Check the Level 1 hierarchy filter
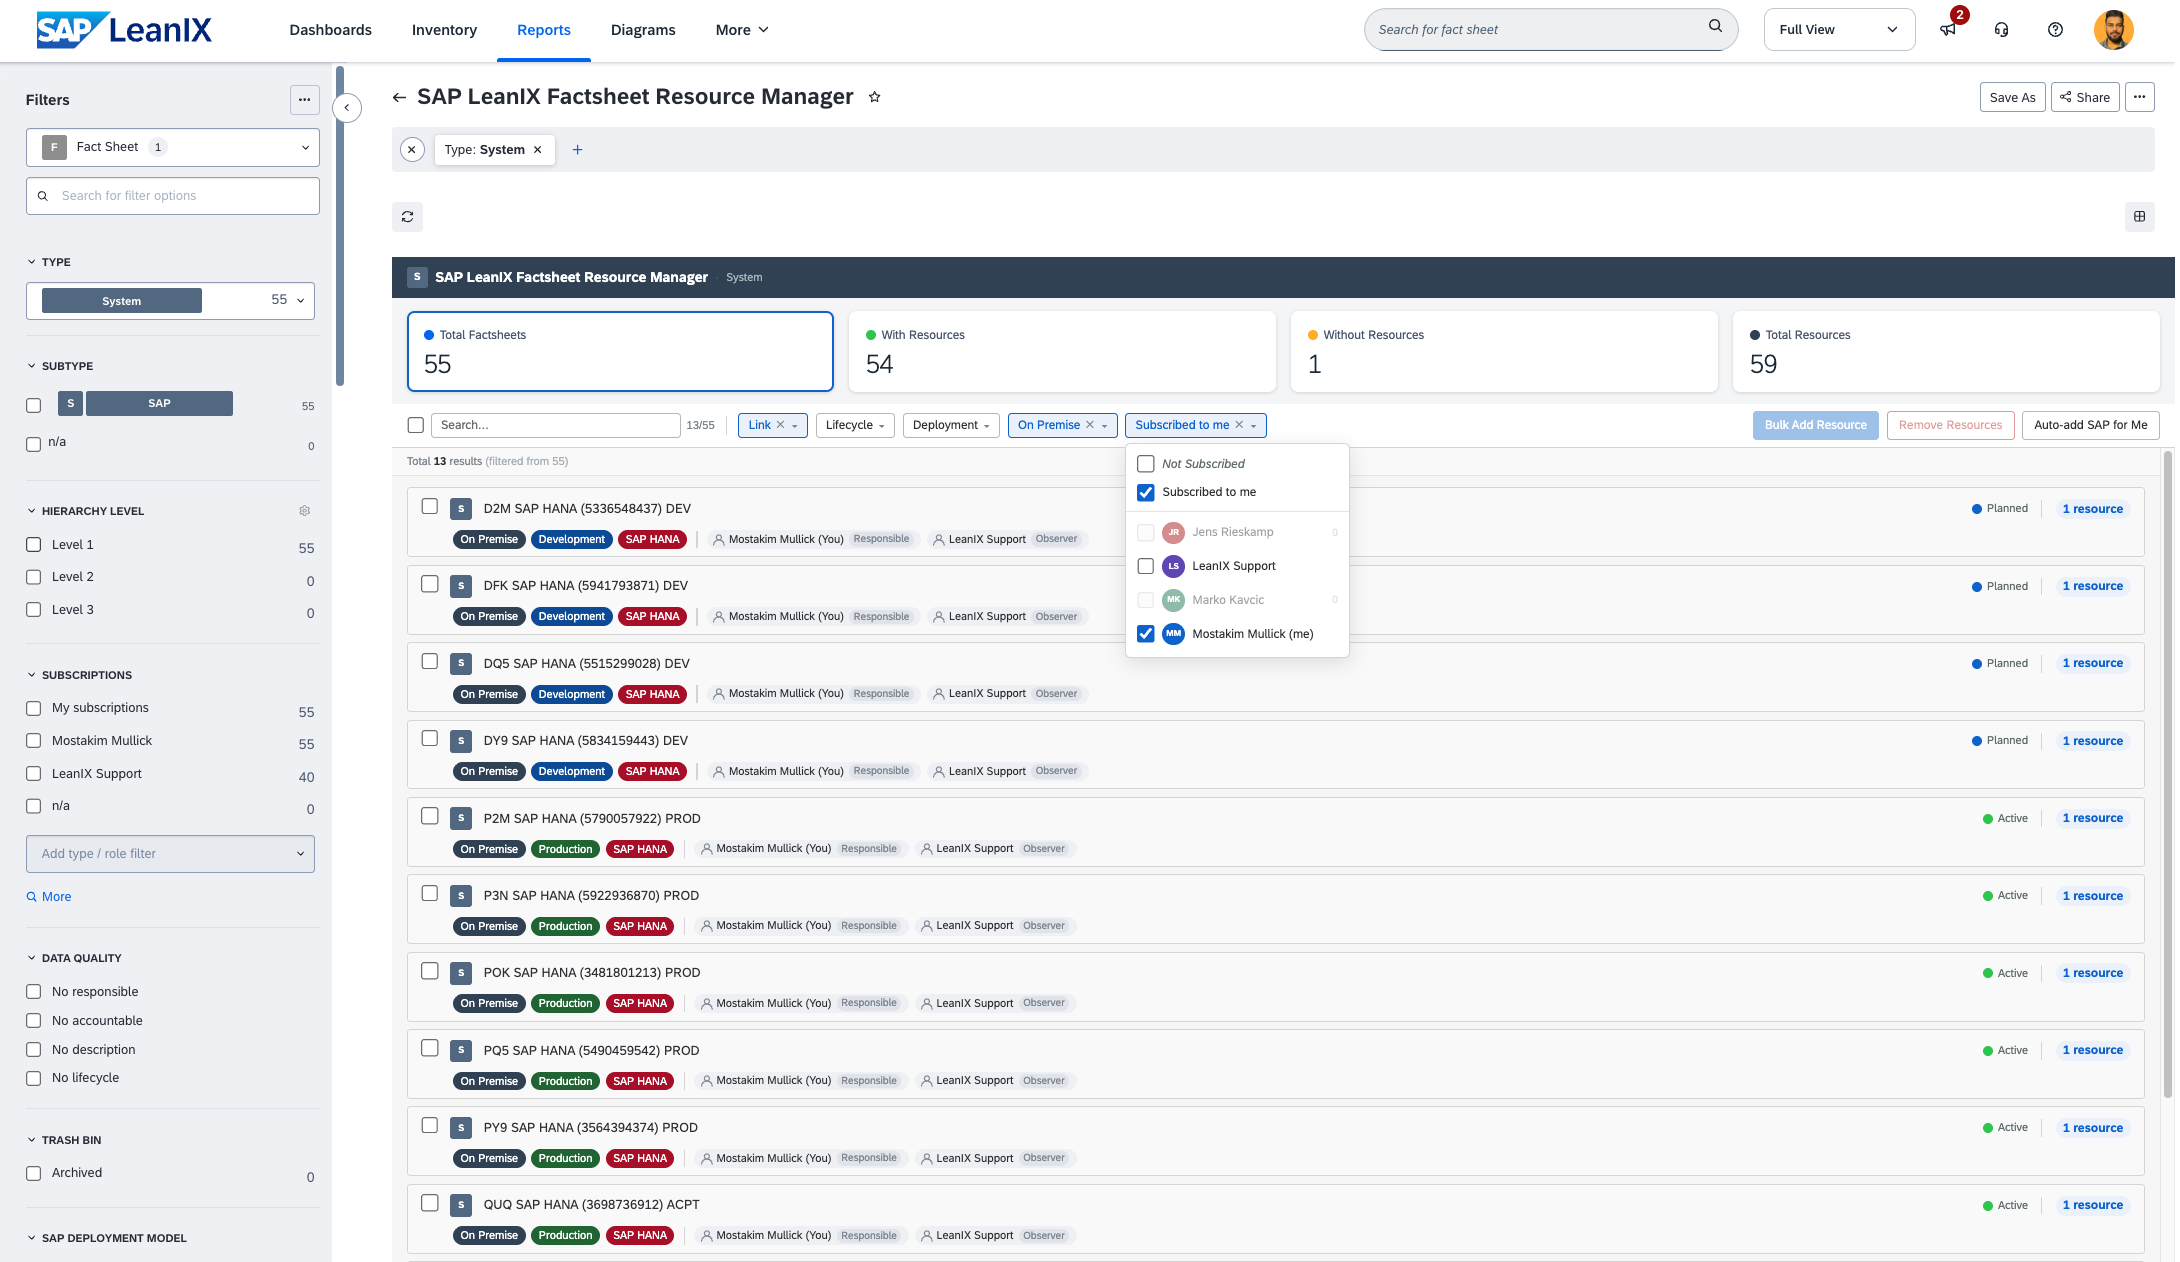 [x=33, y=545]
